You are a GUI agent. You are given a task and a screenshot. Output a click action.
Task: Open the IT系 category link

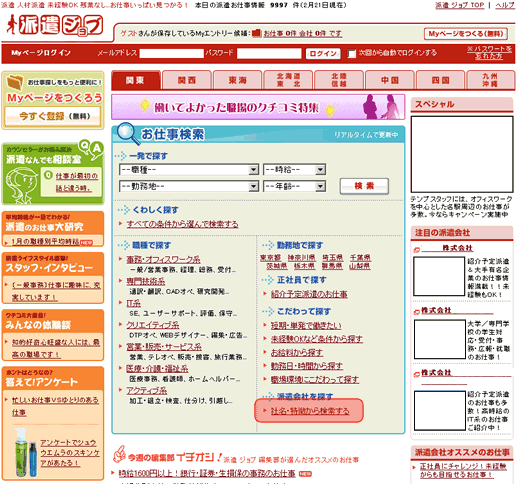(x=133, y=303)
